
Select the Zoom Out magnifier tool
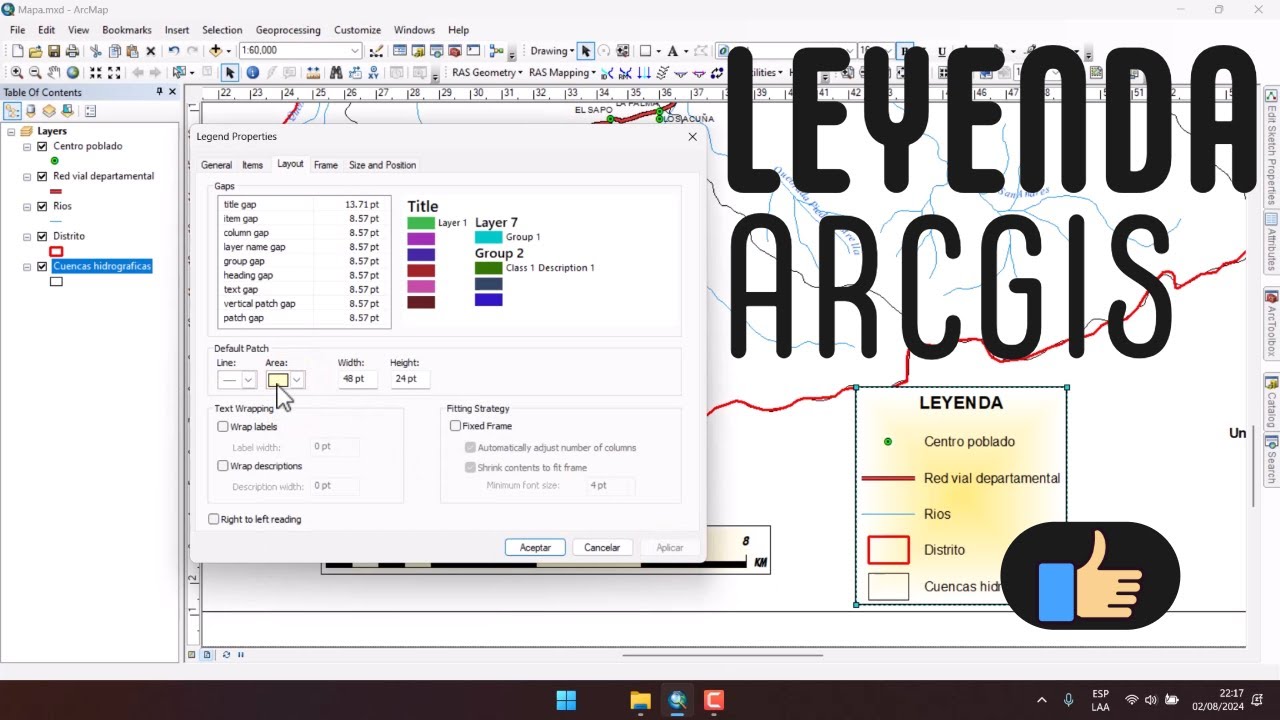(x=35, y=72)
